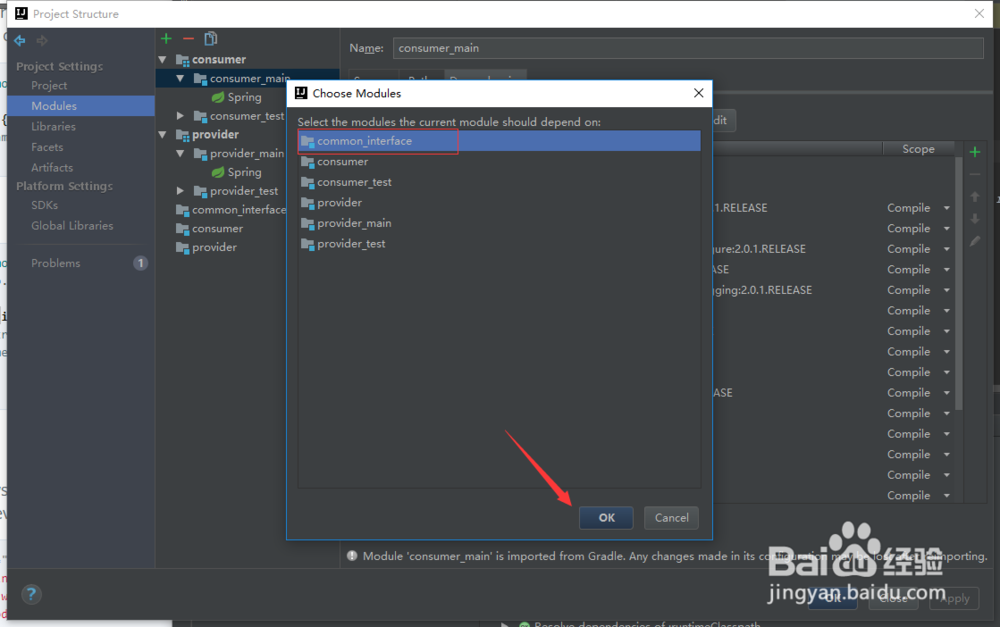Select provider in Choose Modules list
The image size is (1000, 627).
click(499, 203)
